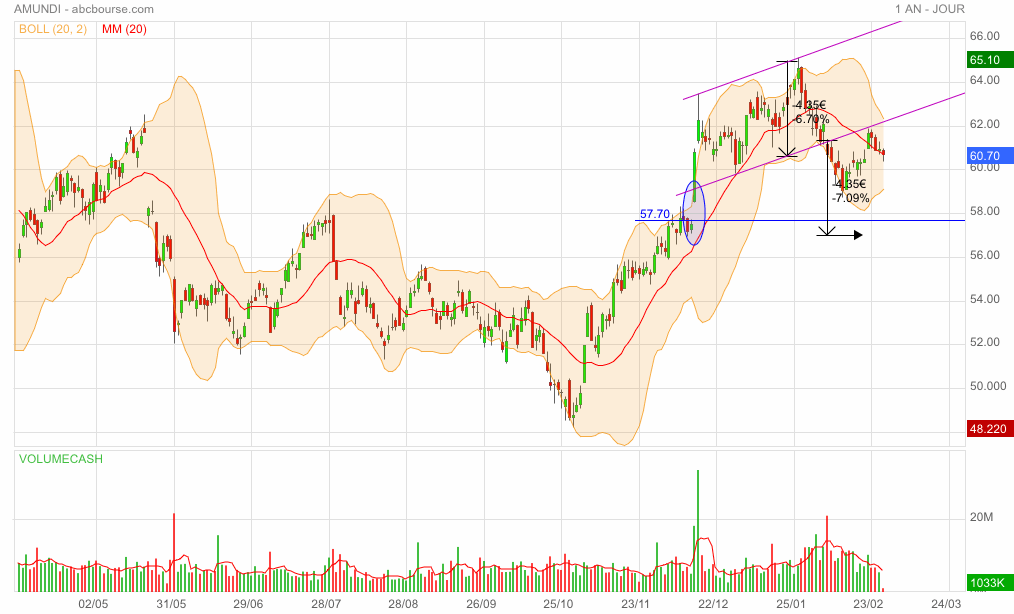
Task: Click the 24/03 date axis label
Action: [946, 604]
